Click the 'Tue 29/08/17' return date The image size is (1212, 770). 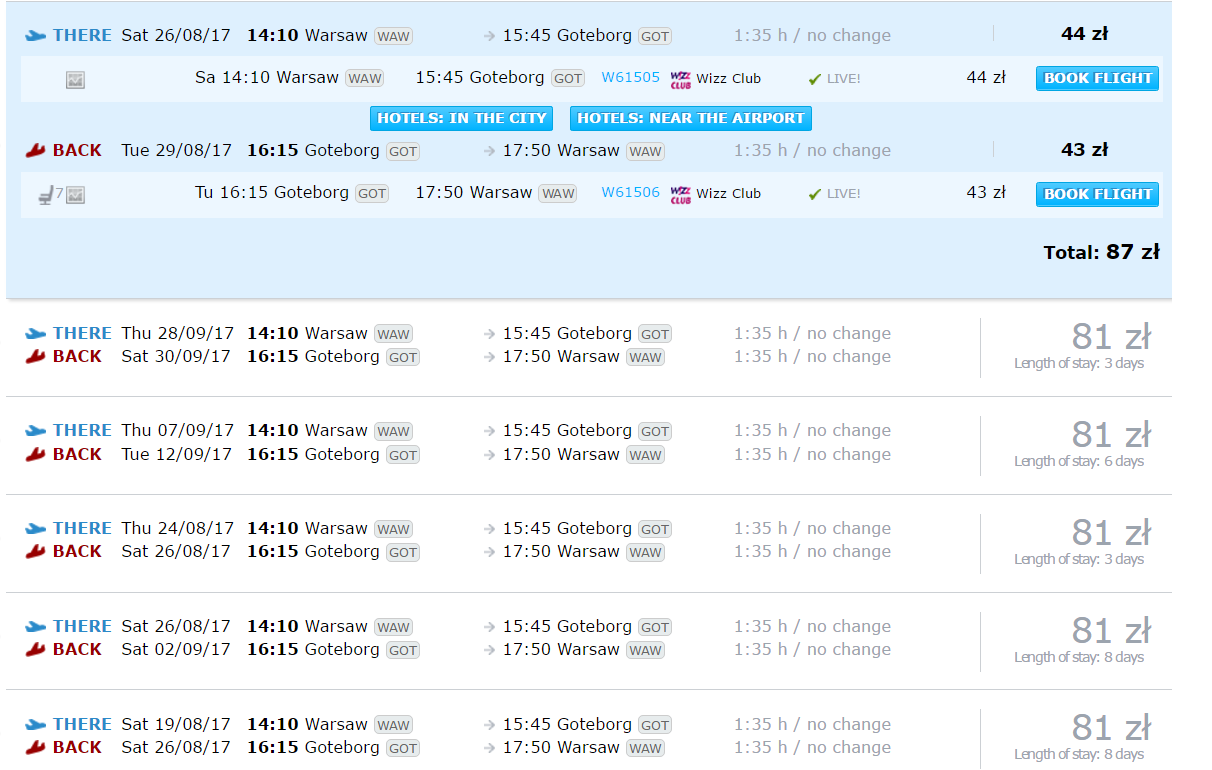click(x=177, y=150)
